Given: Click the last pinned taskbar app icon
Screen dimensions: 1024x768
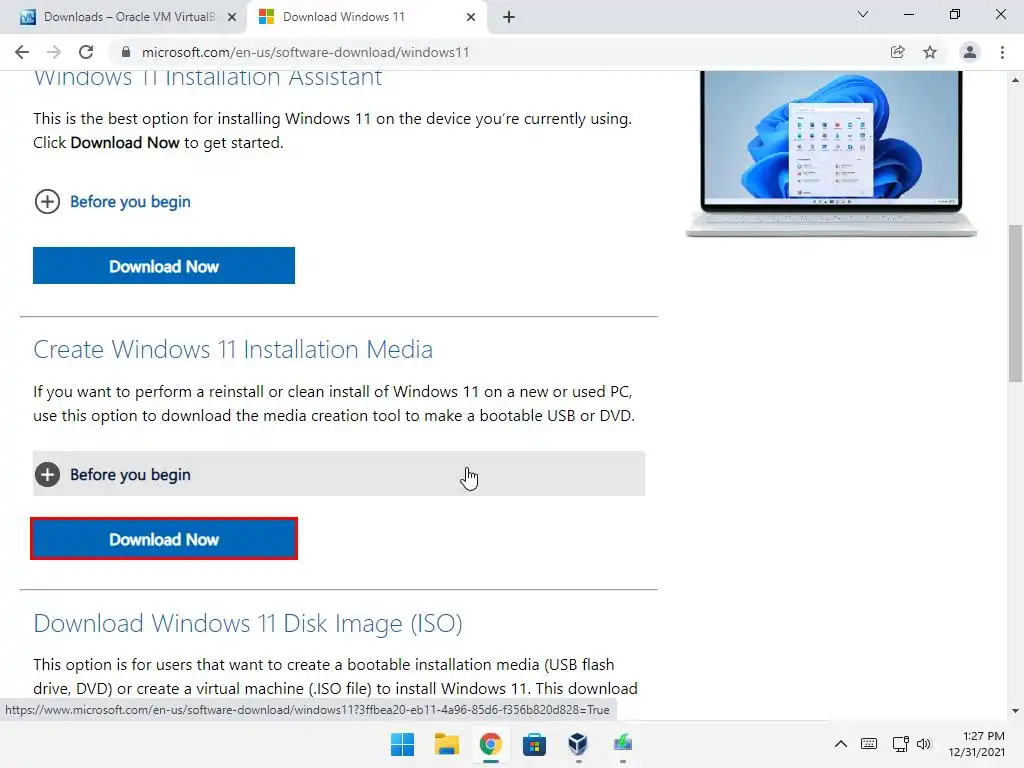Looking at the screenshot, I should tap(622, 744).
